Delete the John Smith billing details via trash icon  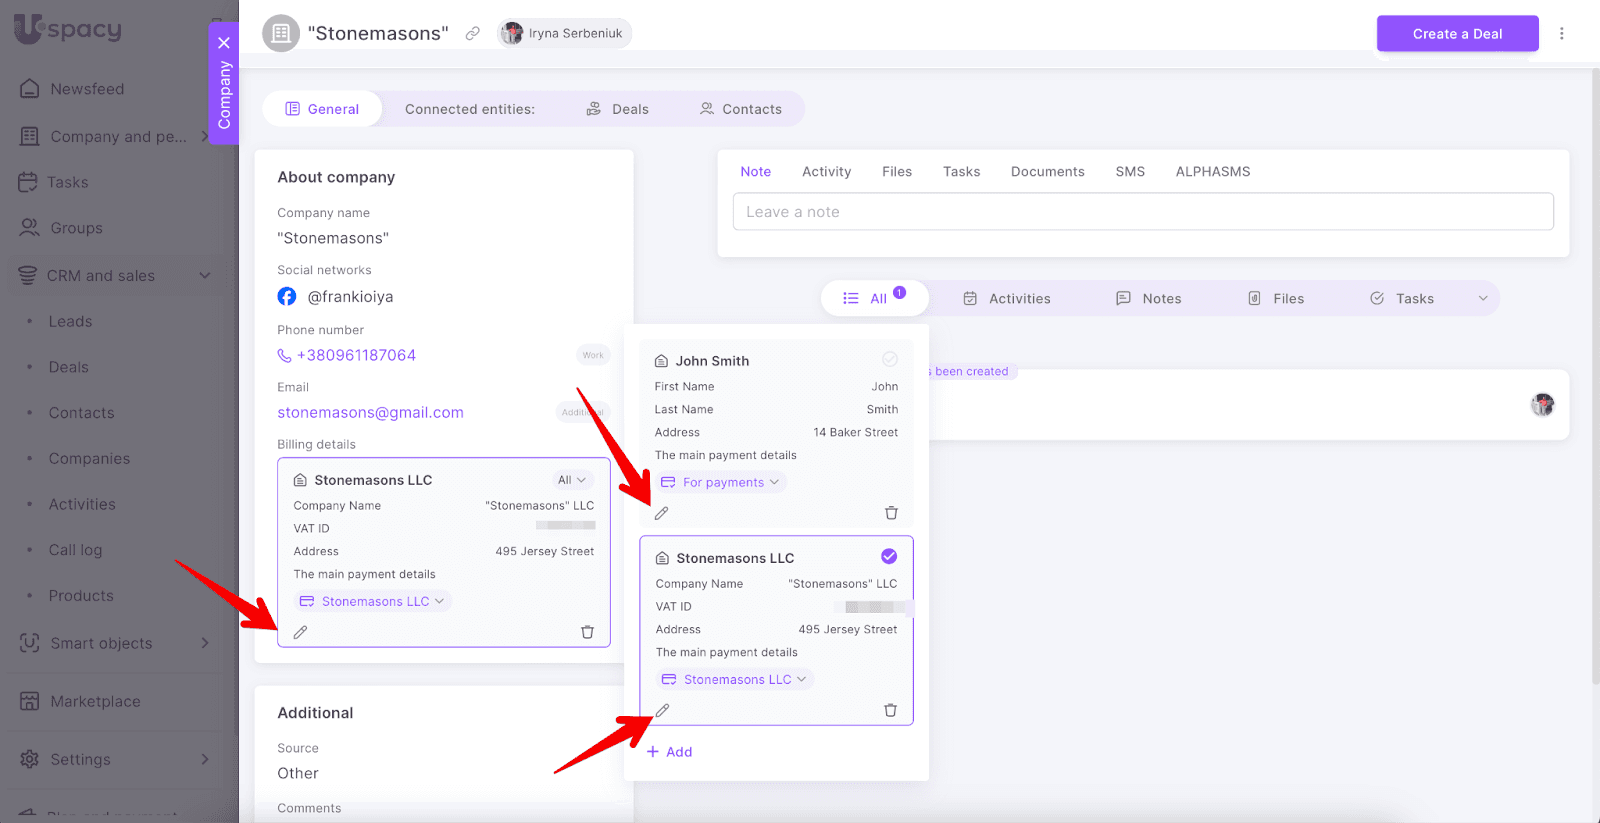pos(891,513)
